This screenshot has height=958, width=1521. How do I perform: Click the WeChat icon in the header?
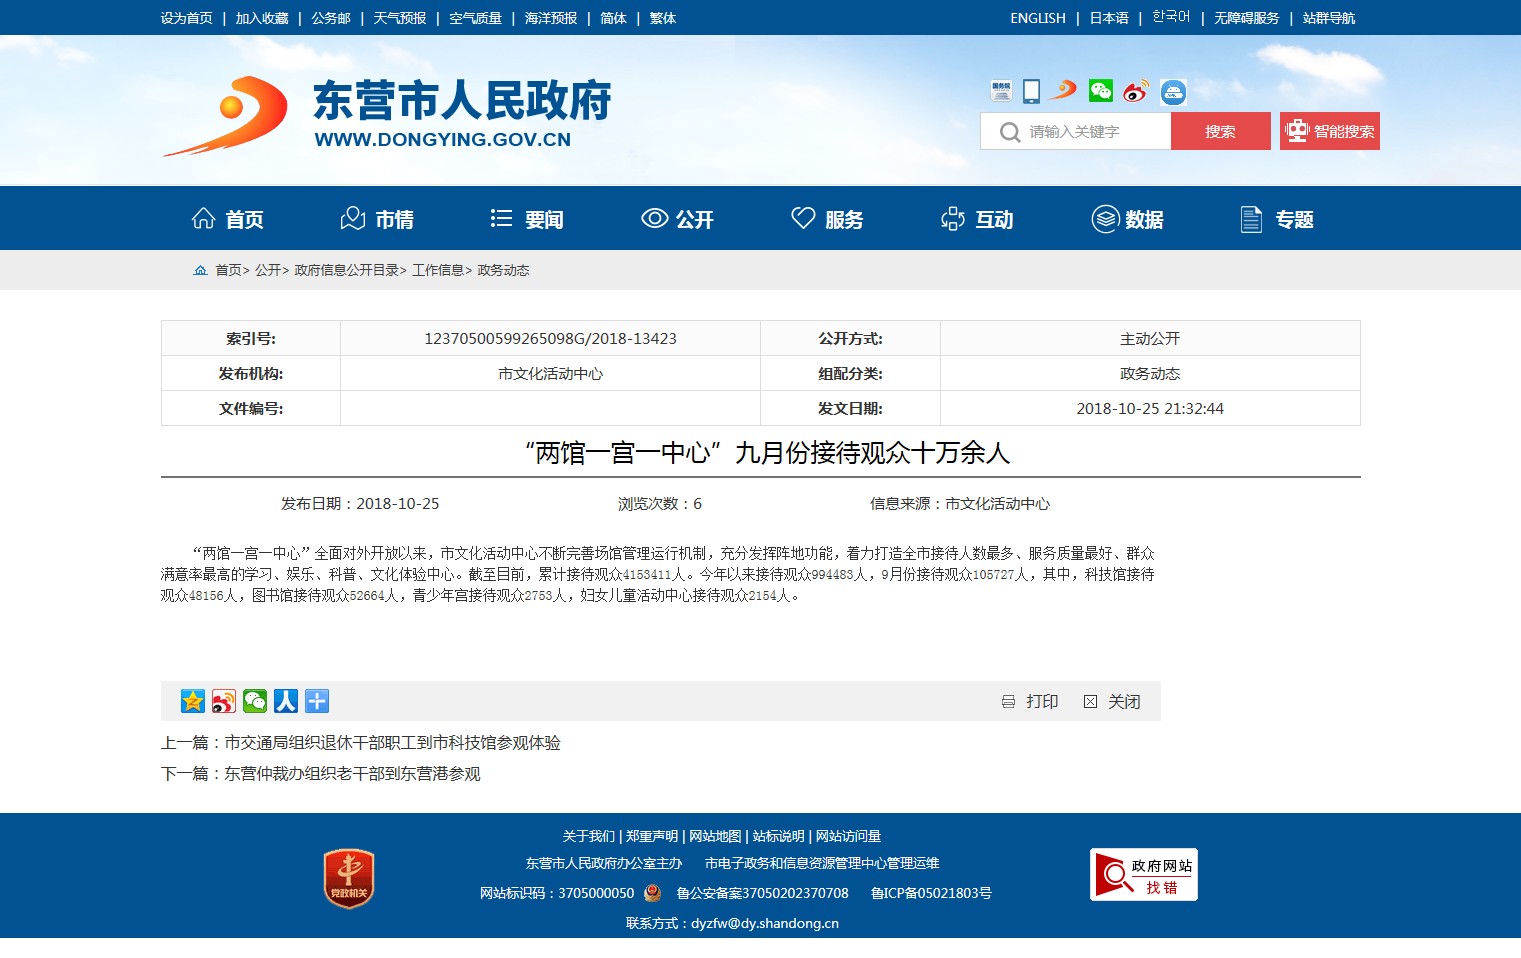(x=1100, y=91)
